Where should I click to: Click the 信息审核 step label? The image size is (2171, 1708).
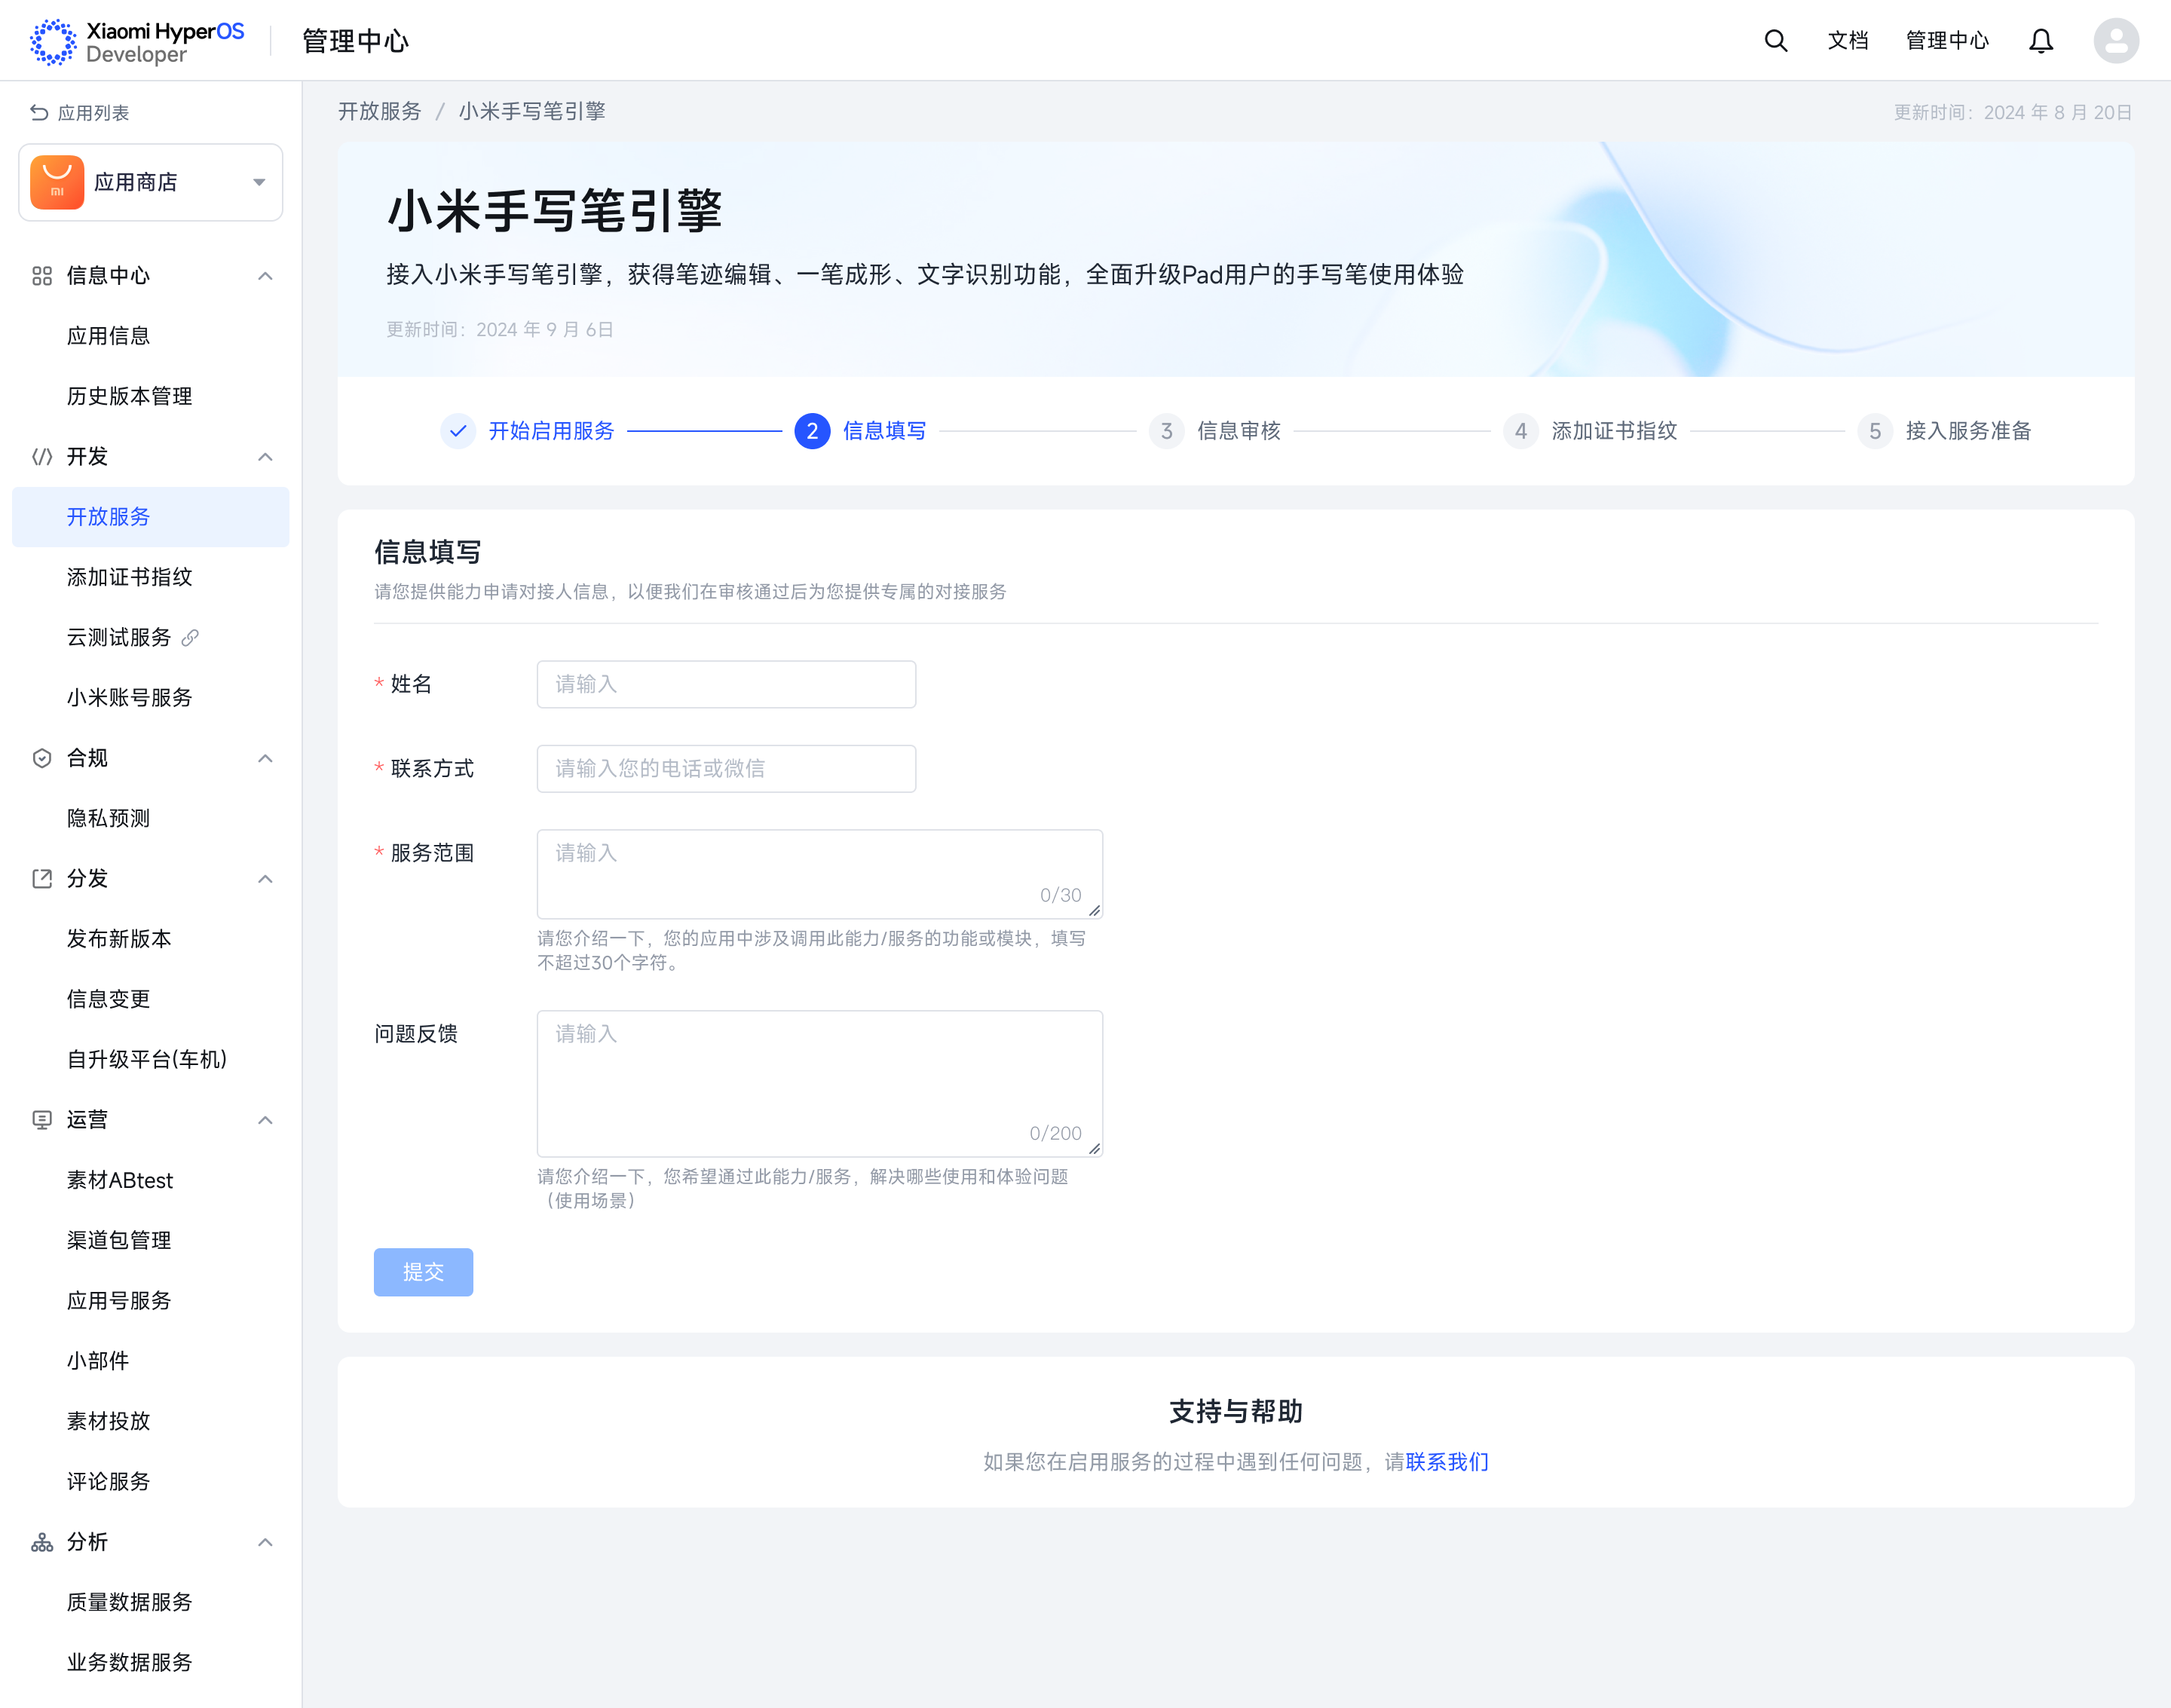[1239, 431]
